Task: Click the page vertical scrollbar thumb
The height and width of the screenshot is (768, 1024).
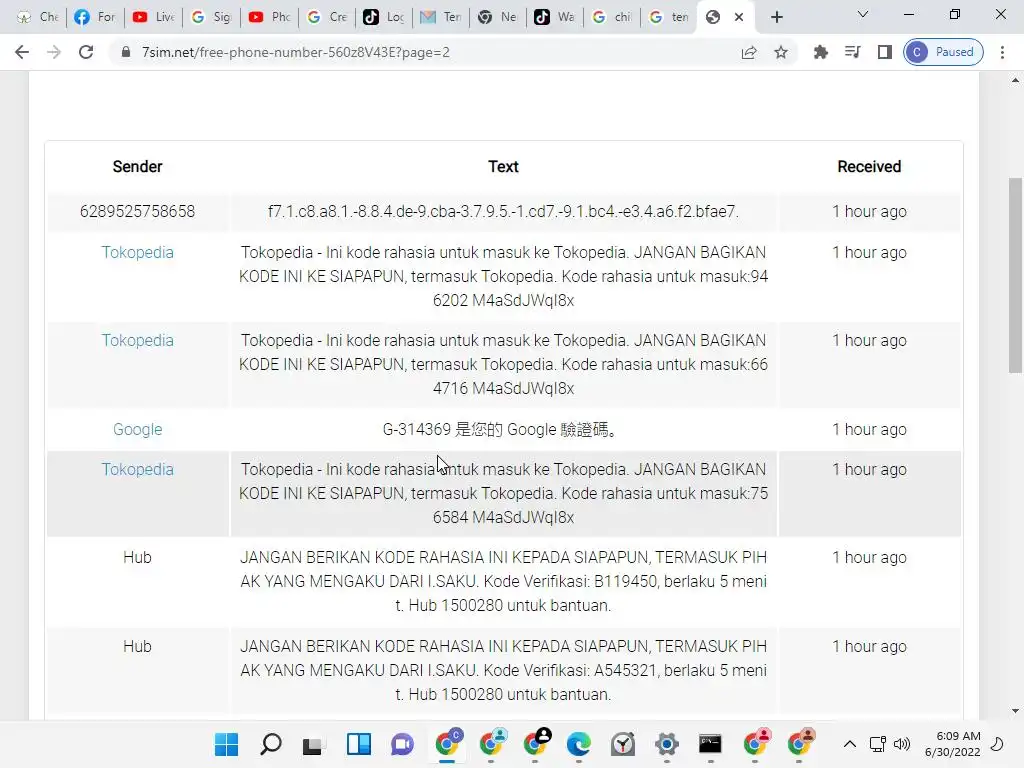Action: pyautogui.click(x=1015, y=274)
